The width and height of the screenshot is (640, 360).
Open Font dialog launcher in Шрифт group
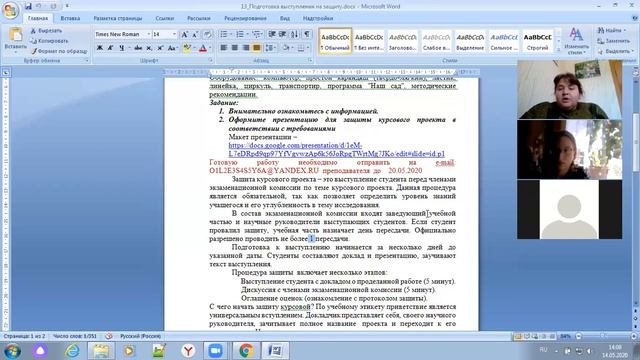pos(211,60)
